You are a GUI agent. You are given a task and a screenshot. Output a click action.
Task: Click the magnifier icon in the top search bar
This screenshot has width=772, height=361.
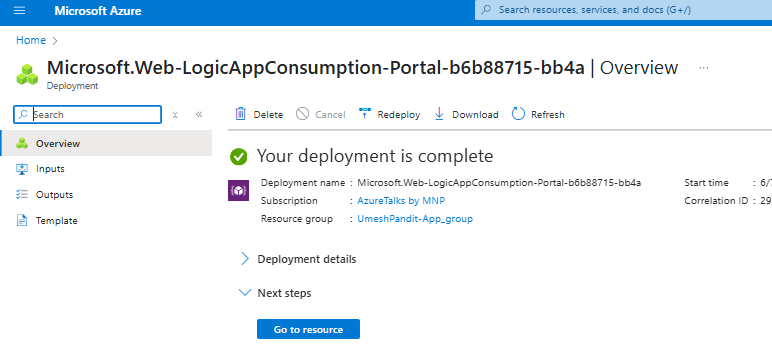click(x=486, y=10)
